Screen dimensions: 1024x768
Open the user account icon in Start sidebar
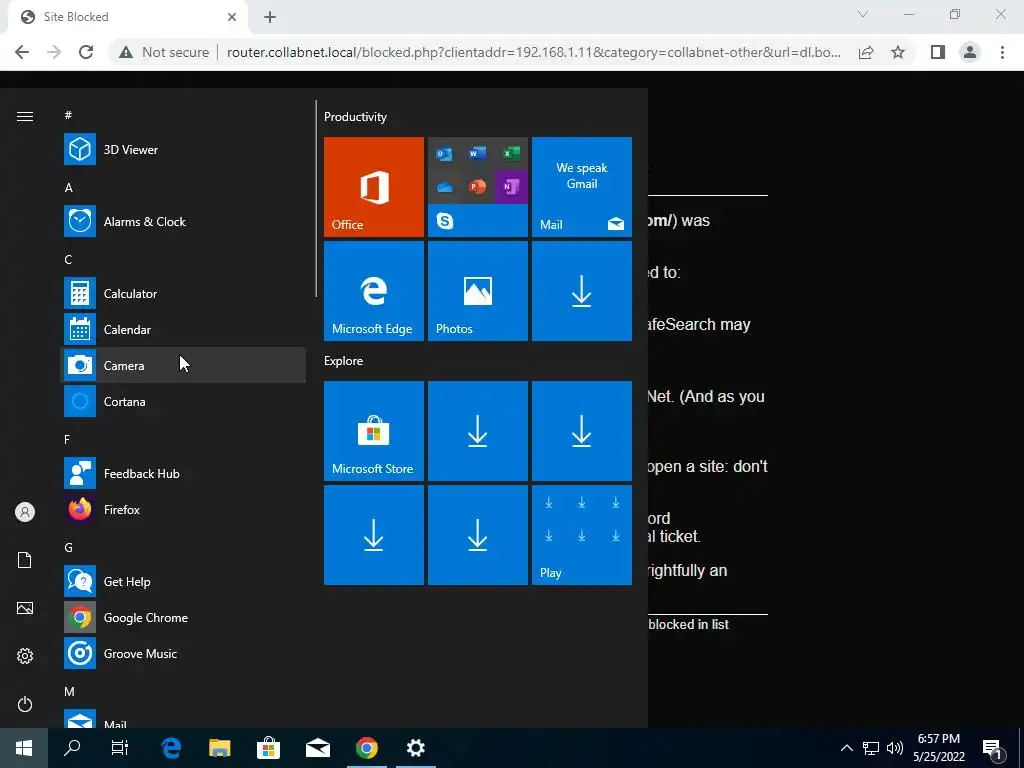point(25,512)
